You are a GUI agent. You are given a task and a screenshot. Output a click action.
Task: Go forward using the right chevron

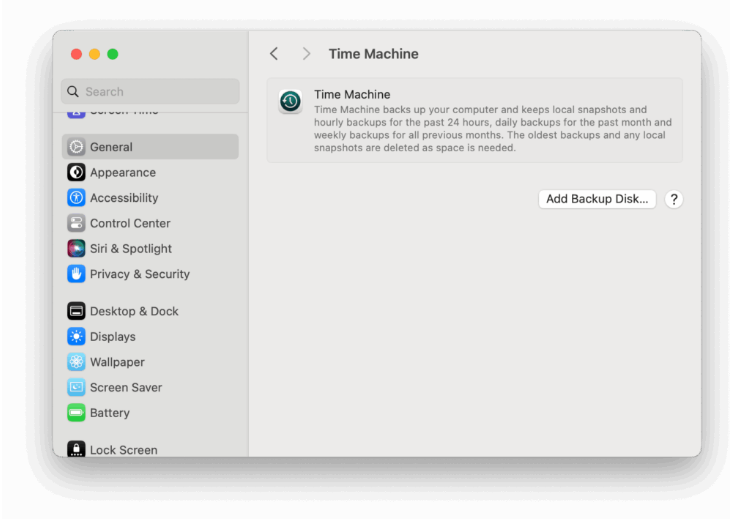point(306,54)
